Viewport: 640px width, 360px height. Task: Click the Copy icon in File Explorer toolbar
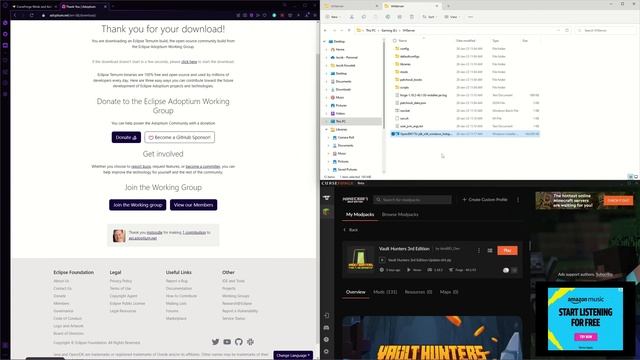(x=364, y=17)
